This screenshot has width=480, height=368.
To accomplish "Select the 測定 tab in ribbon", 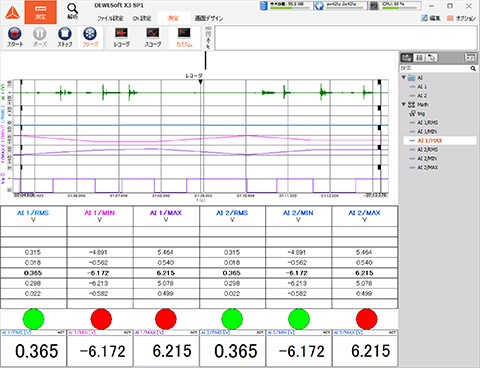I will click(x=173, y=18).
